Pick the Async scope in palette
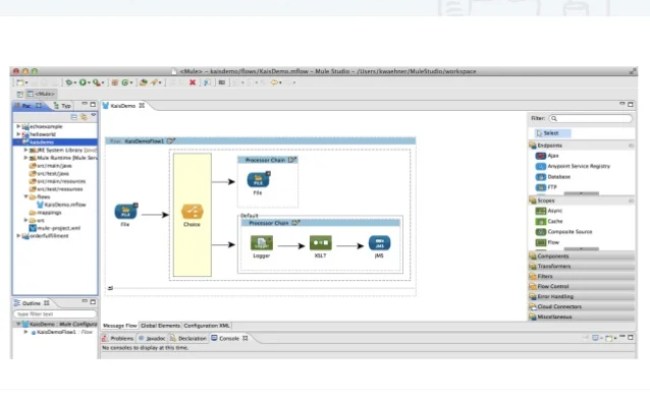The height and width of the screenshot is (400, 650). pyautogui.click(x=549, y=211)
